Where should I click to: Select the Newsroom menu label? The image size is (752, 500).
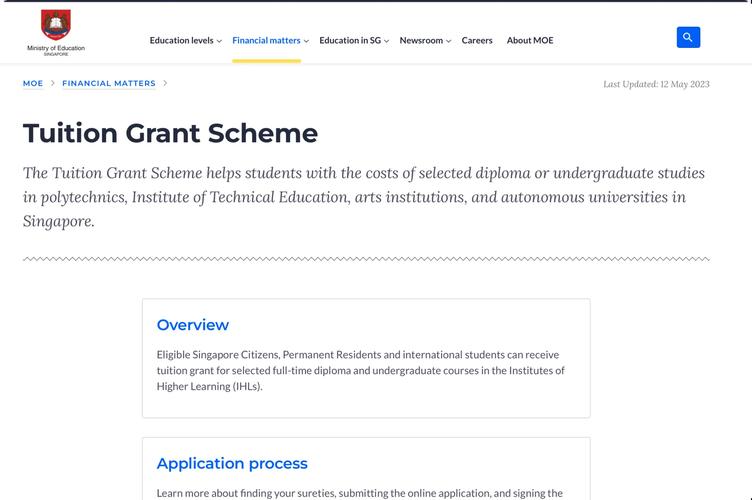[x=421, y=40]
